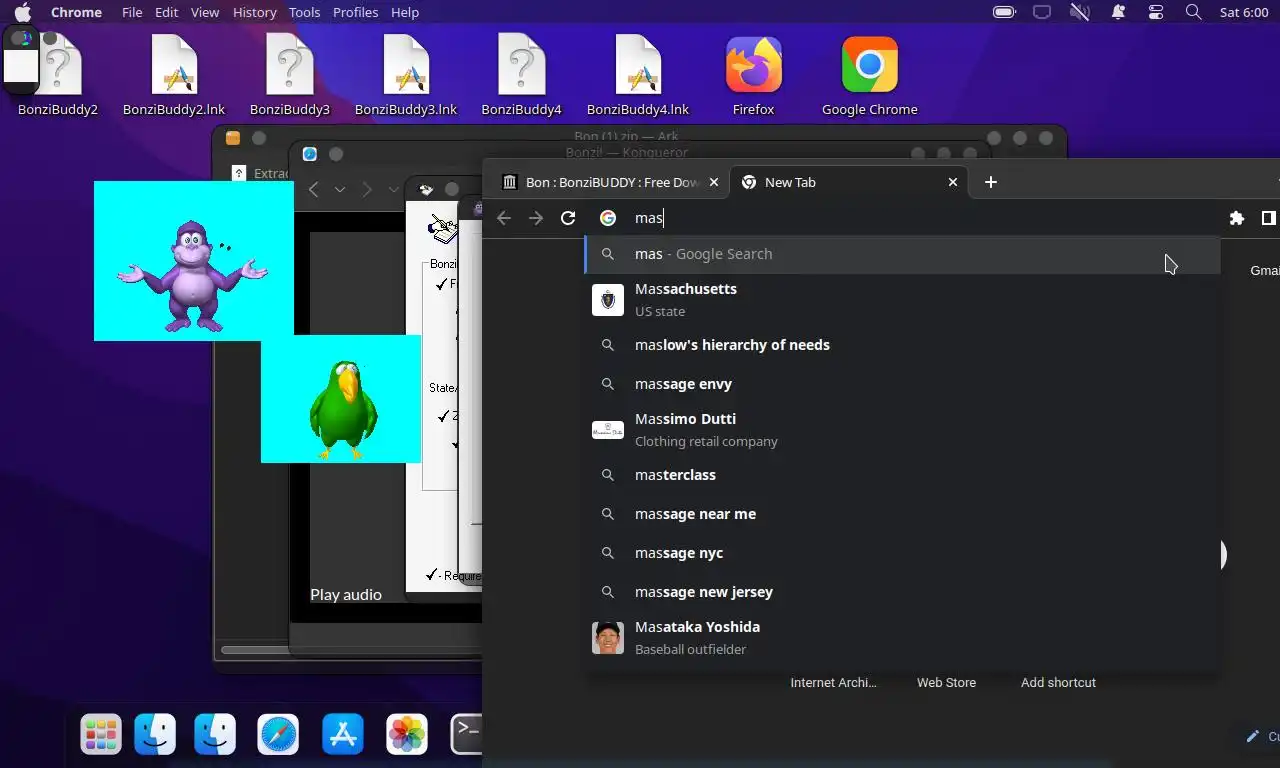Click the Add shortcut button
The image size is (1280, 768).
point(1058,682)
